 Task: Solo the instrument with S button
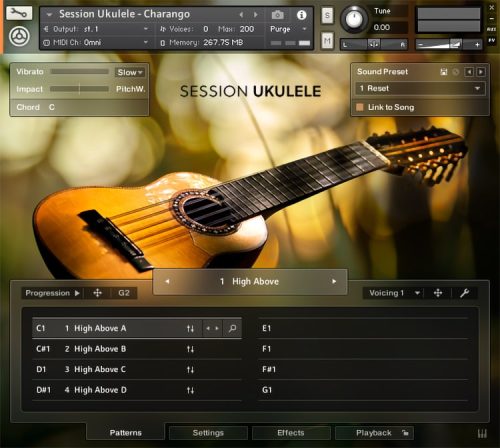point(327,16)
